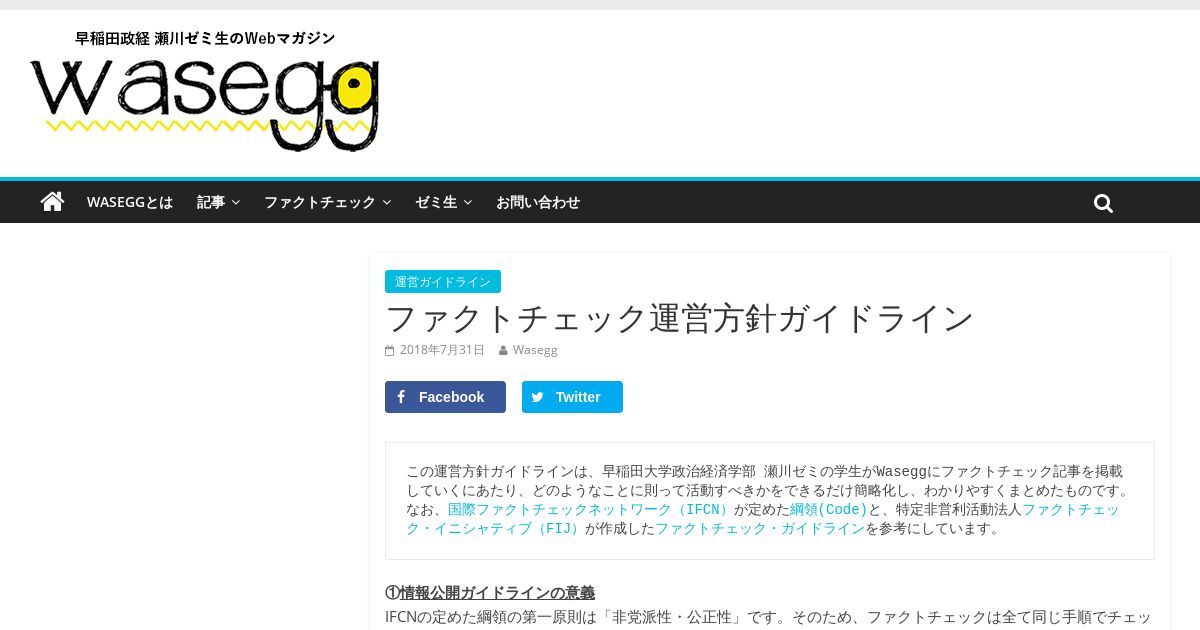The image size is (1200, 630).
Task: Open the ゼミ生 menu item
Action: (436, 202)
